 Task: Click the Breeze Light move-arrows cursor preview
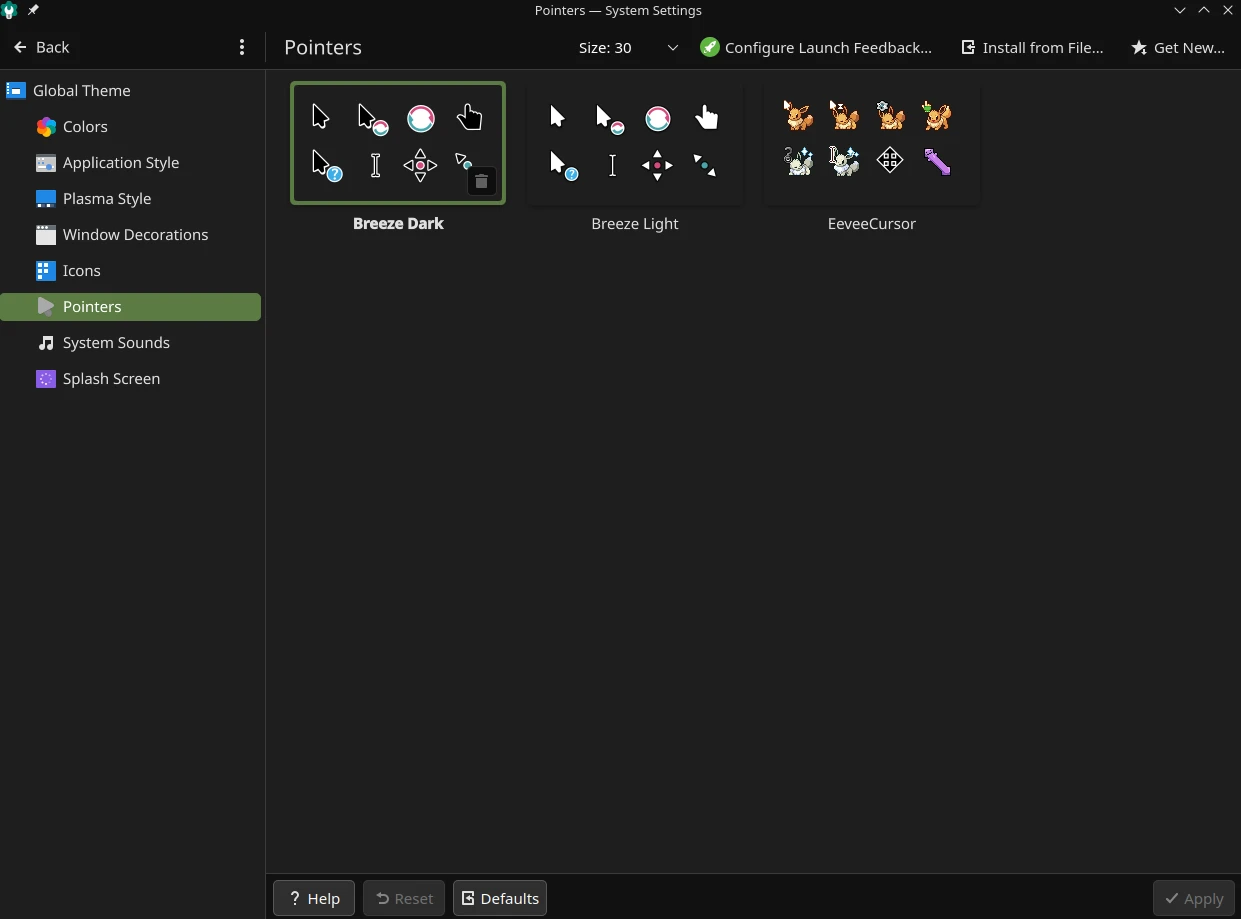point(657,165)
